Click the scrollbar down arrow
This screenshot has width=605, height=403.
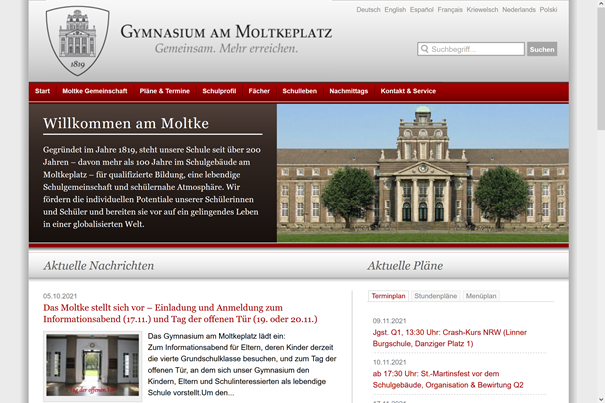point(601,399)
